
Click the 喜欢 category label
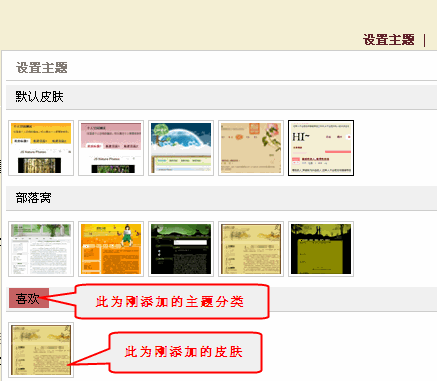29,298
